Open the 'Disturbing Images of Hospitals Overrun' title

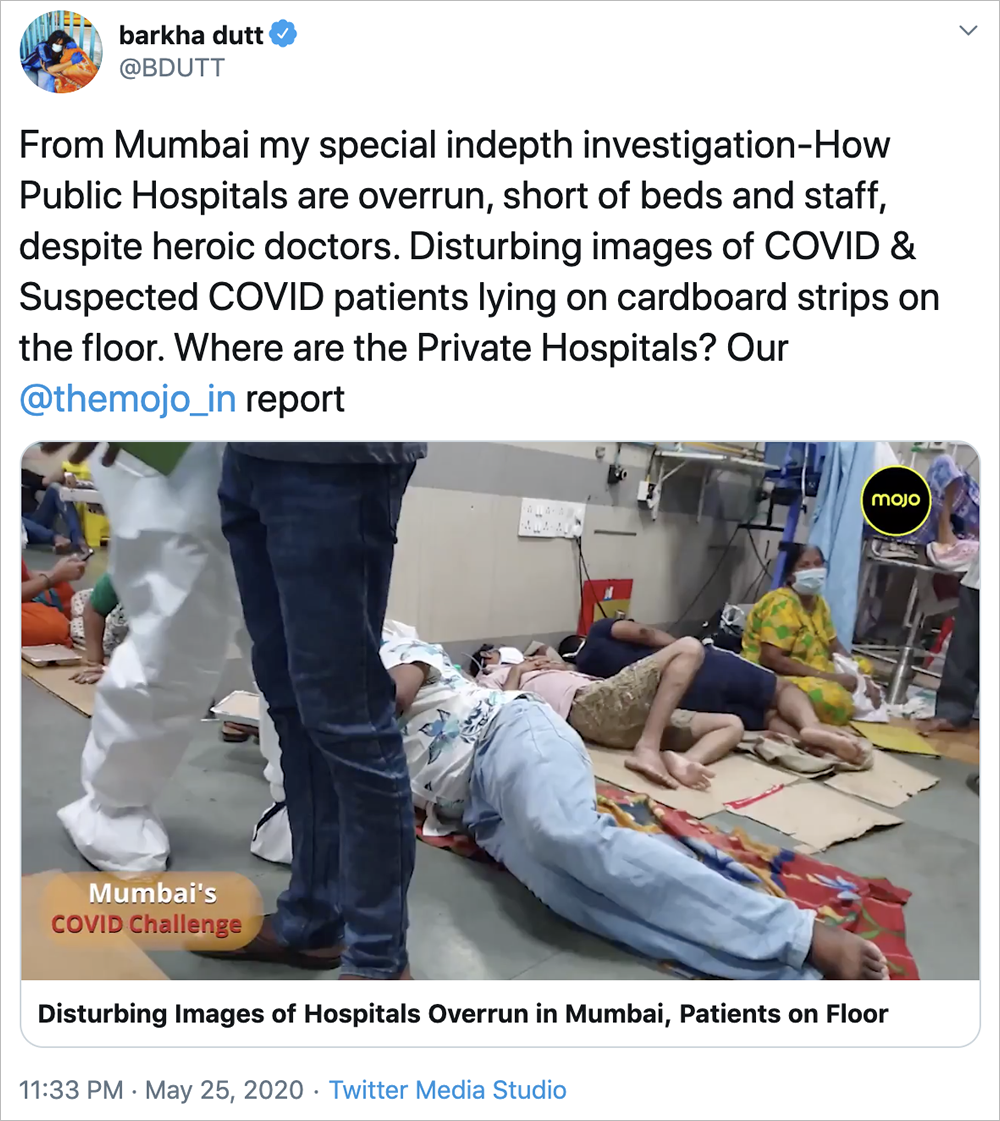click(463, 1014)
